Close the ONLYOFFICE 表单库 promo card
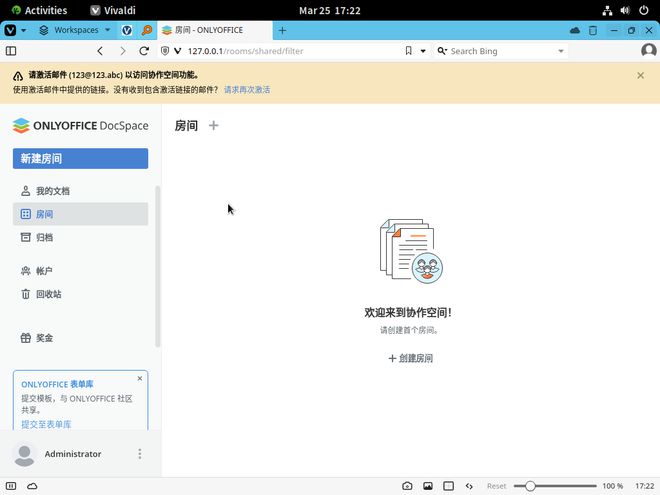Screen dimensions: 660x495 tap(139, 379)
